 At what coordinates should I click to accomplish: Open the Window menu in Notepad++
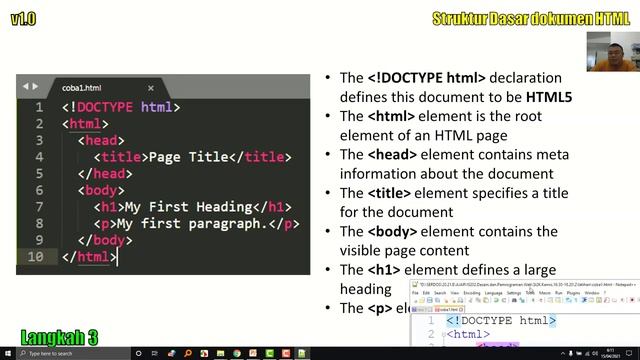tap(592, 293)
